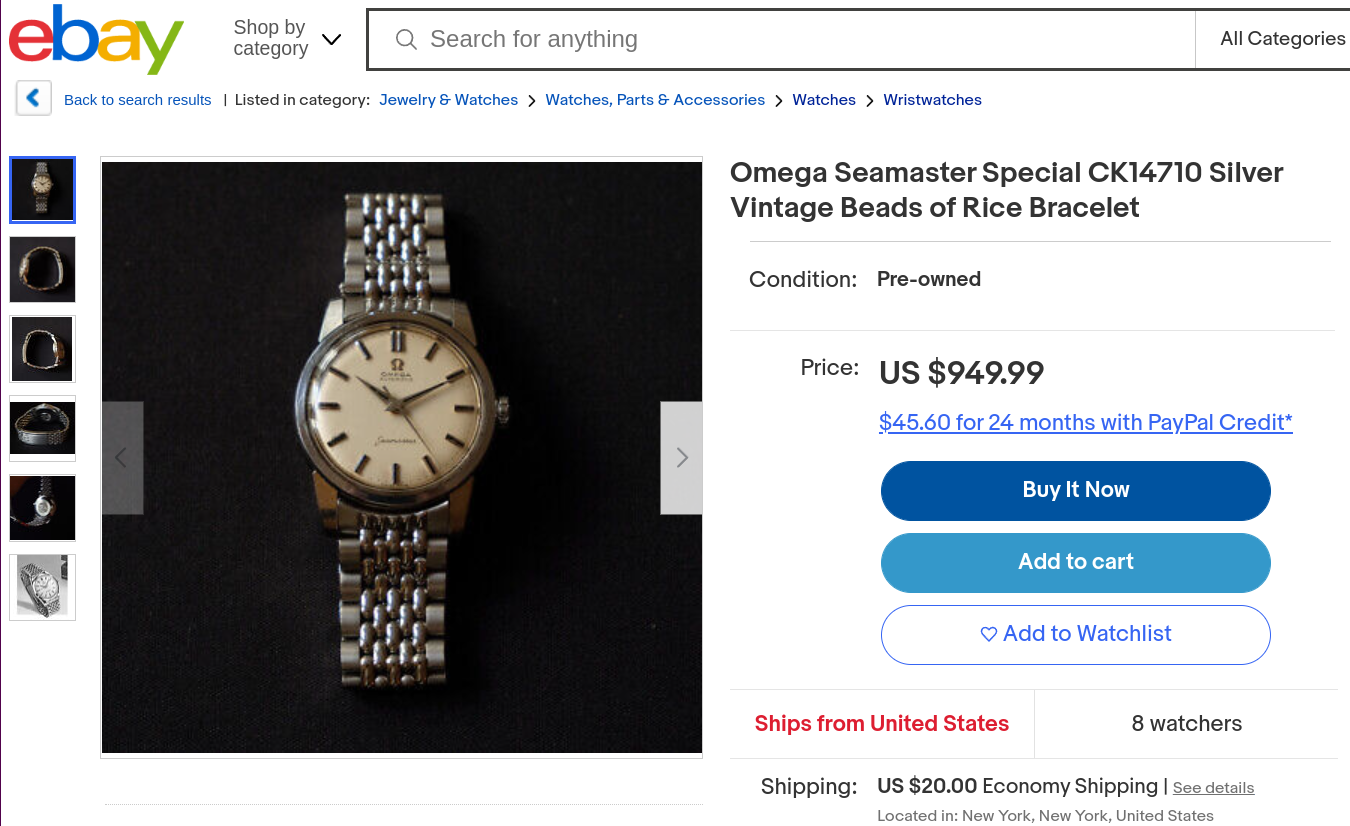Open the Wristwatches breadcrumb link

point(932,100)
